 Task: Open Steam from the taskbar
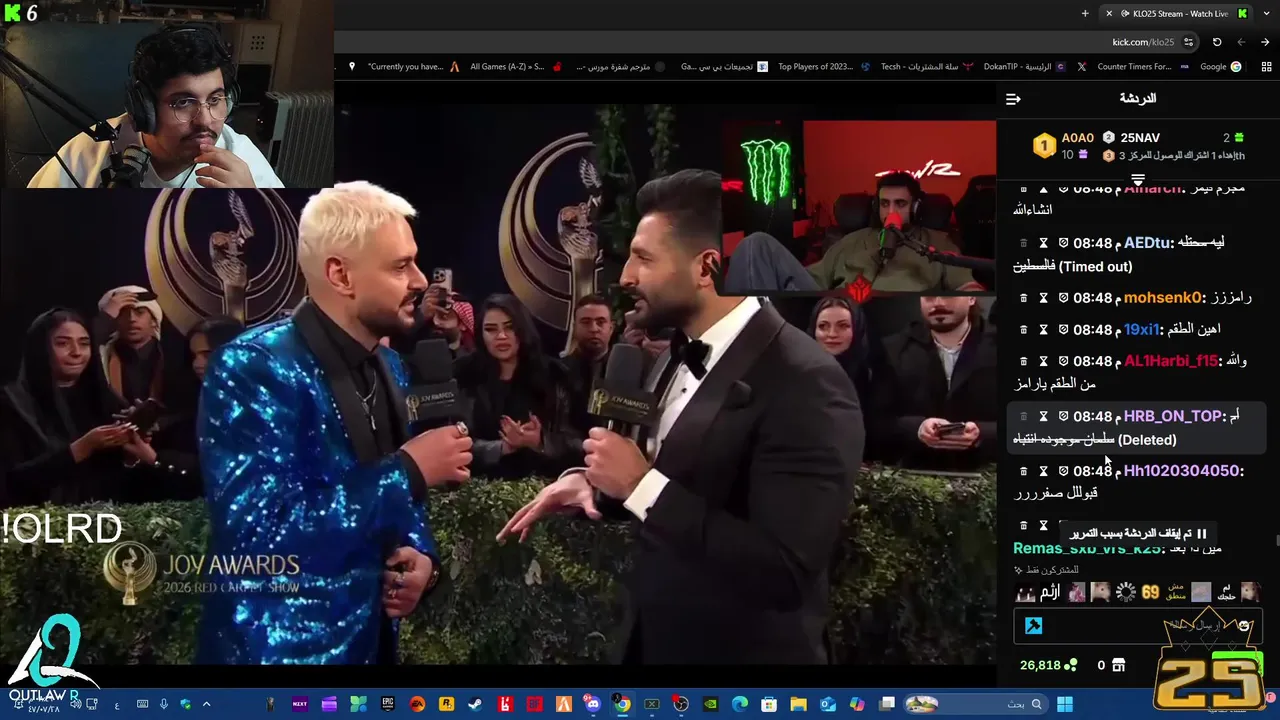coord(476,704)
